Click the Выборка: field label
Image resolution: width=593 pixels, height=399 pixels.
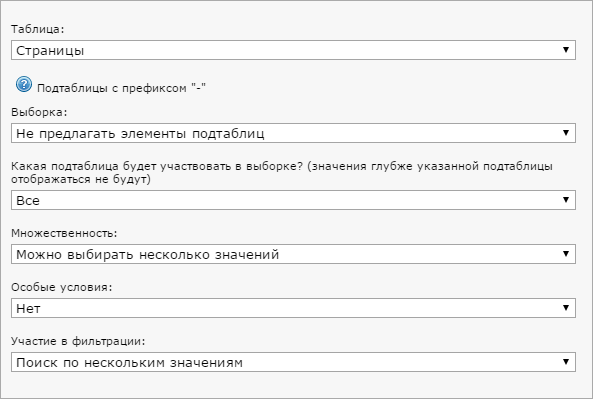pyautogui.click(x=39, y=112)
